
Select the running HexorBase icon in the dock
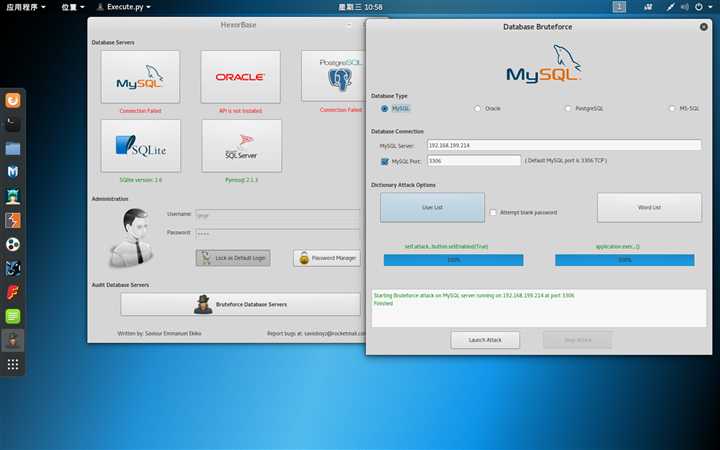pyautogui.click(x=13, y=340)
